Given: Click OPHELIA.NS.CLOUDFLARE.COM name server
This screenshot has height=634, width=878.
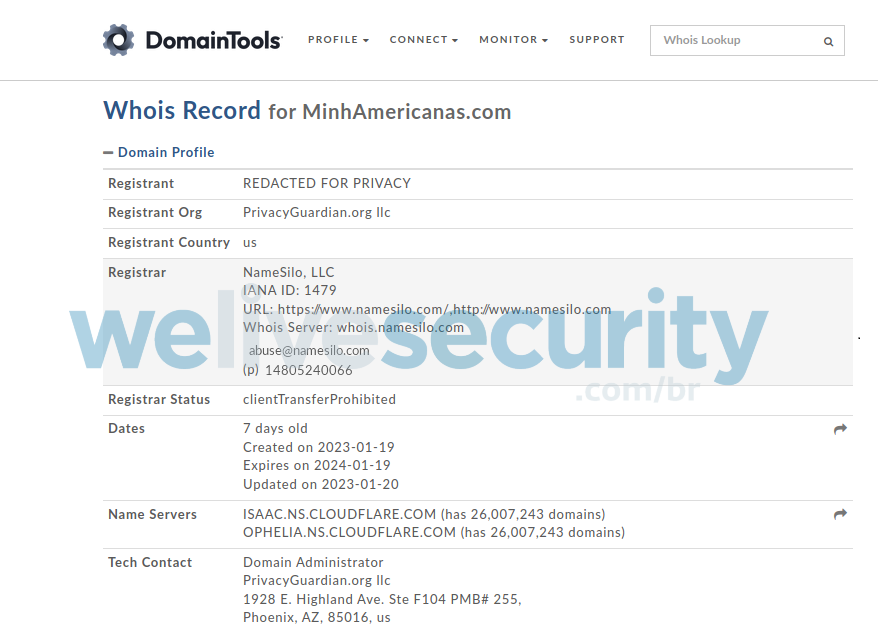Looking at the screenshot, I should point(349,532).
